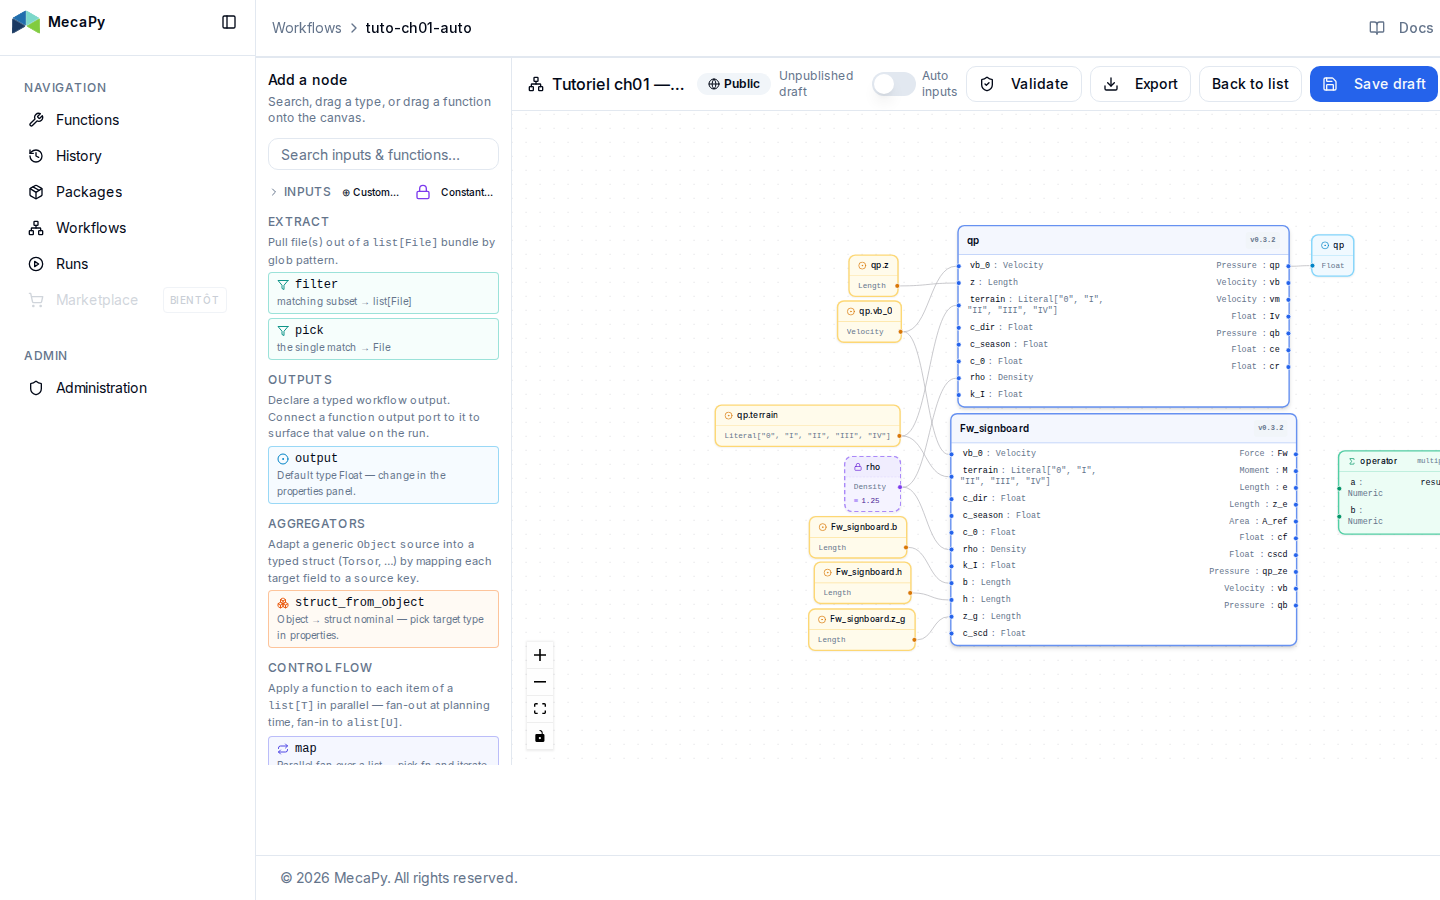
Task: Go to the Packages navigation item
Action: click(89, 192)
